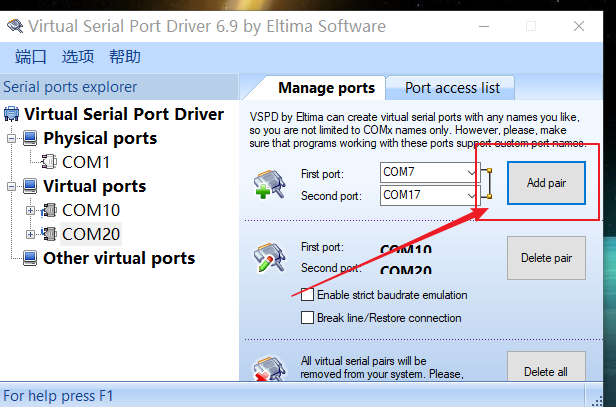Image resolution: width=616 pixels, height=407 pixels.
Task: Click the Add pair button
Action: point(546,183)
